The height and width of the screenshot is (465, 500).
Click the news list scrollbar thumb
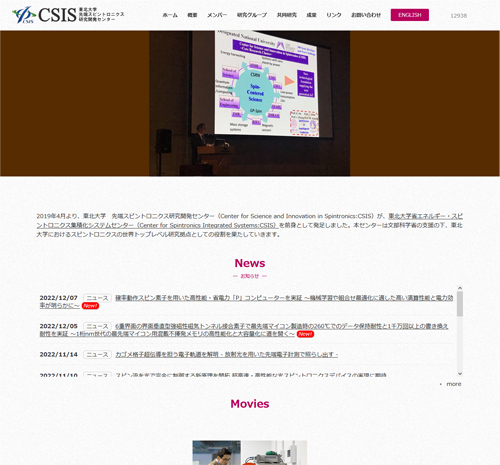pyautogui.click(x=460, y=304)
